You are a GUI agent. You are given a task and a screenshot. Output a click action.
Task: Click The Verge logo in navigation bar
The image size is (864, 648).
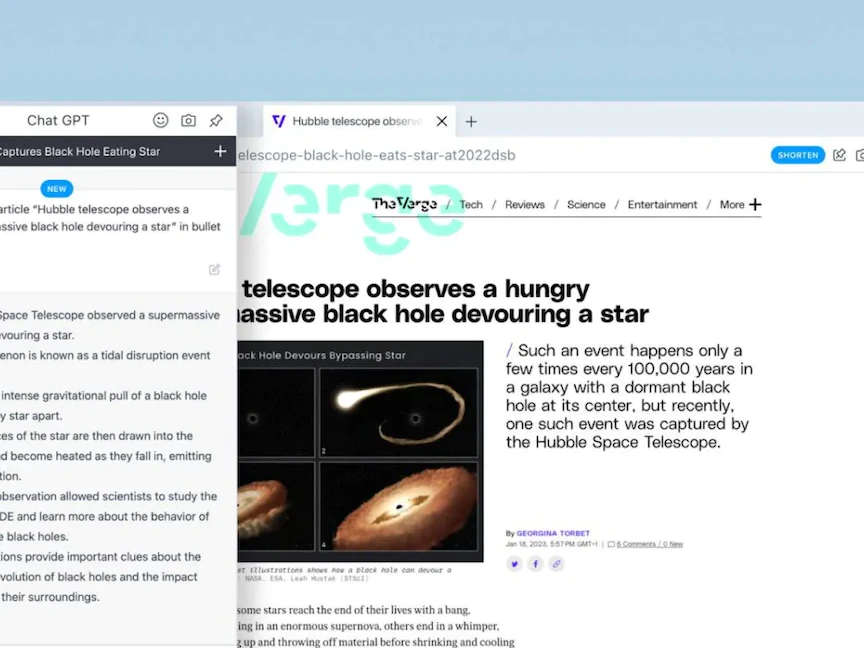click(x=404, y=204)
